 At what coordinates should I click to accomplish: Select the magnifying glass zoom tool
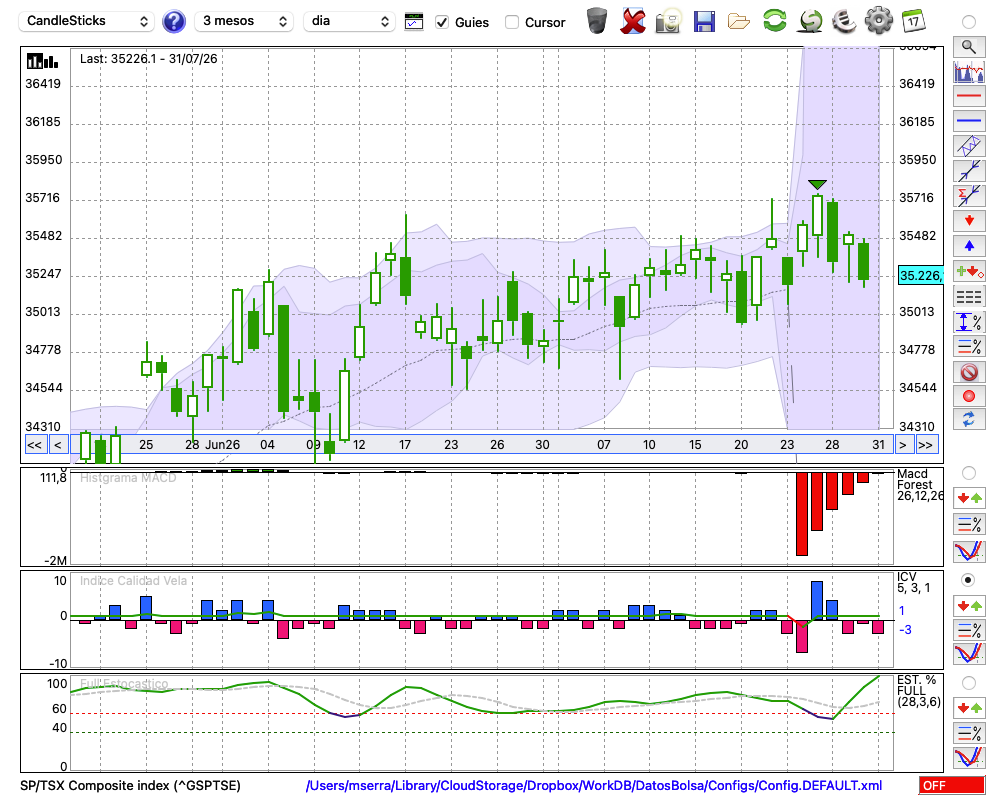pyautogui.click(x=969, y=47)
